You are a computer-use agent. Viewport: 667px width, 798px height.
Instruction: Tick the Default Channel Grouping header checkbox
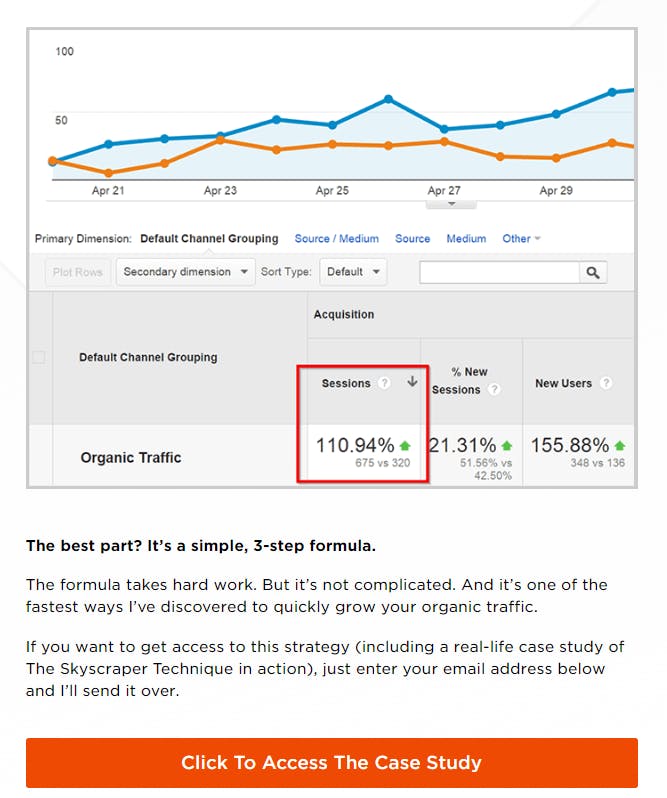pos(39,357)
